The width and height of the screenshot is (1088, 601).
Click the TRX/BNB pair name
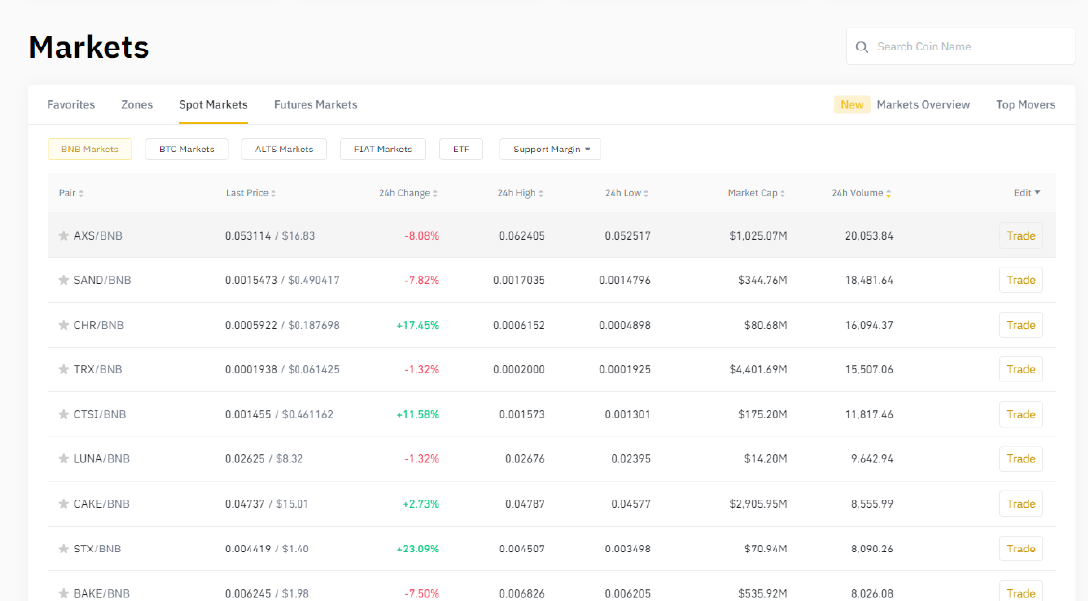98,369
